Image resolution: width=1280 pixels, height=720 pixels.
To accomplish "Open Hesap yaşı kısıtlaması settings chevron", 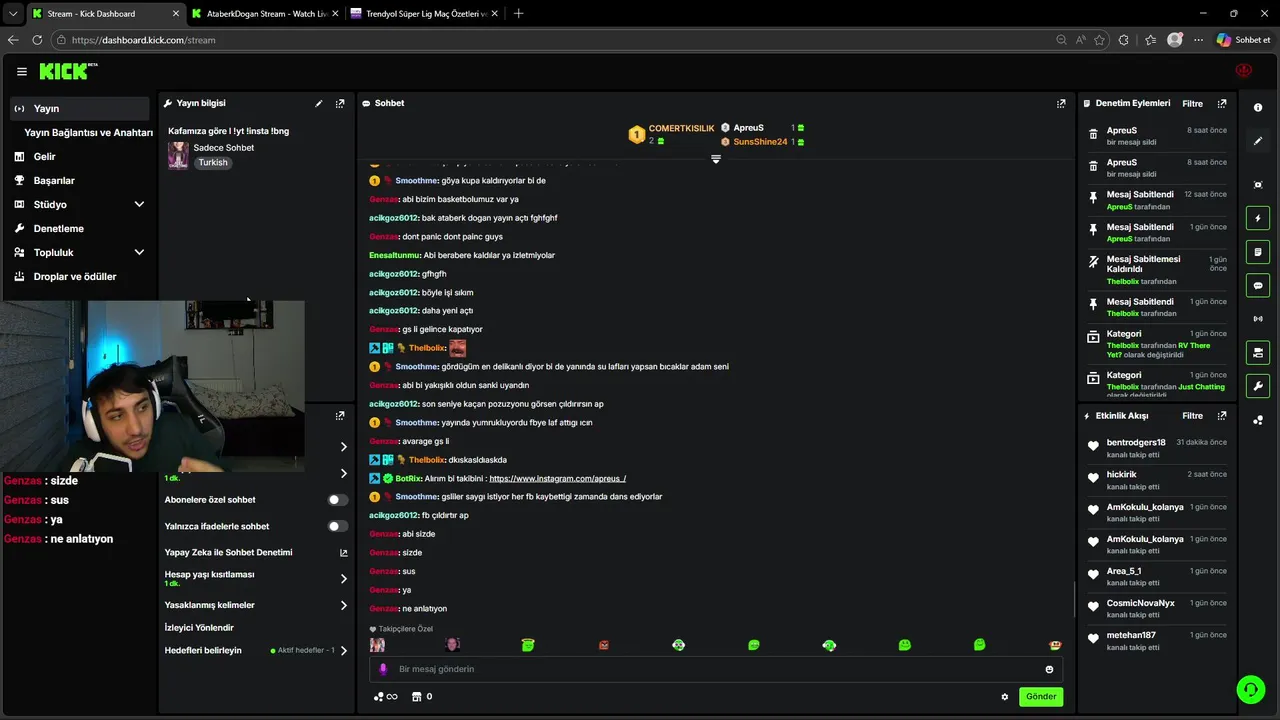I will (344, 578).
